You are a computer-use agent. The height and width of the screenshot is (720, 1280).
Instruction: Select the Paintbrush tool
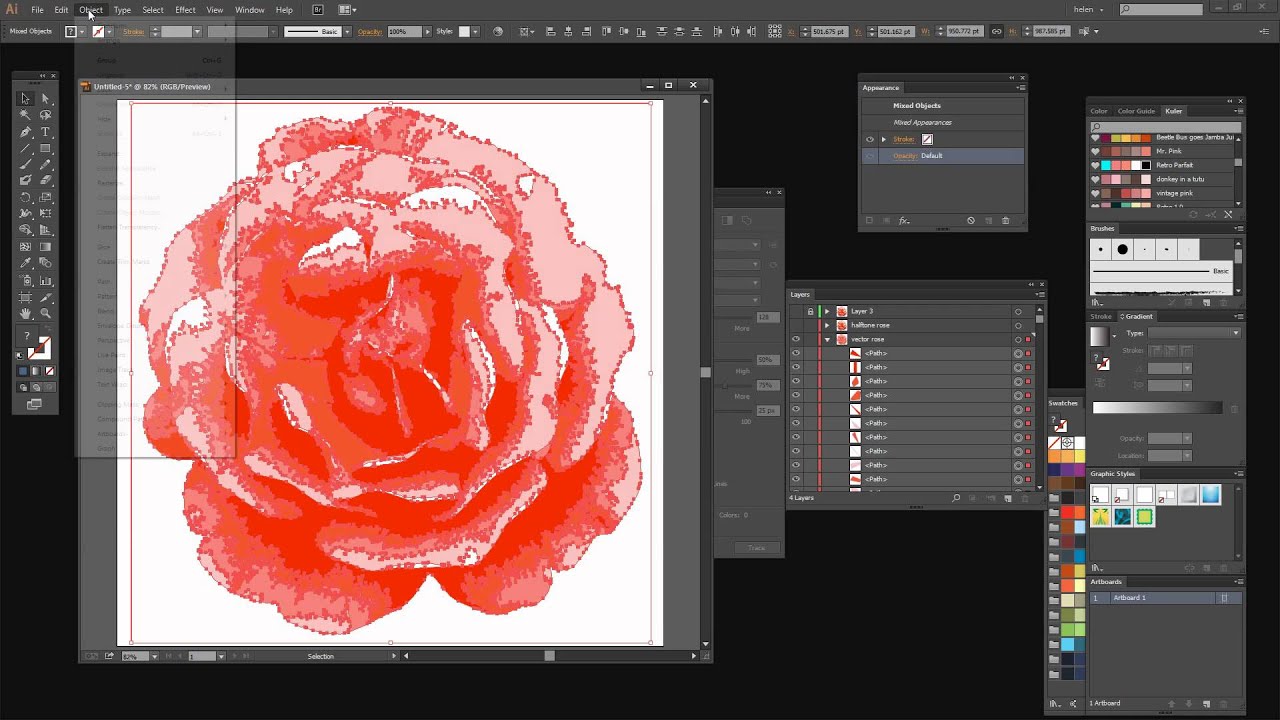pyautogui.click(x=25, y=164)
